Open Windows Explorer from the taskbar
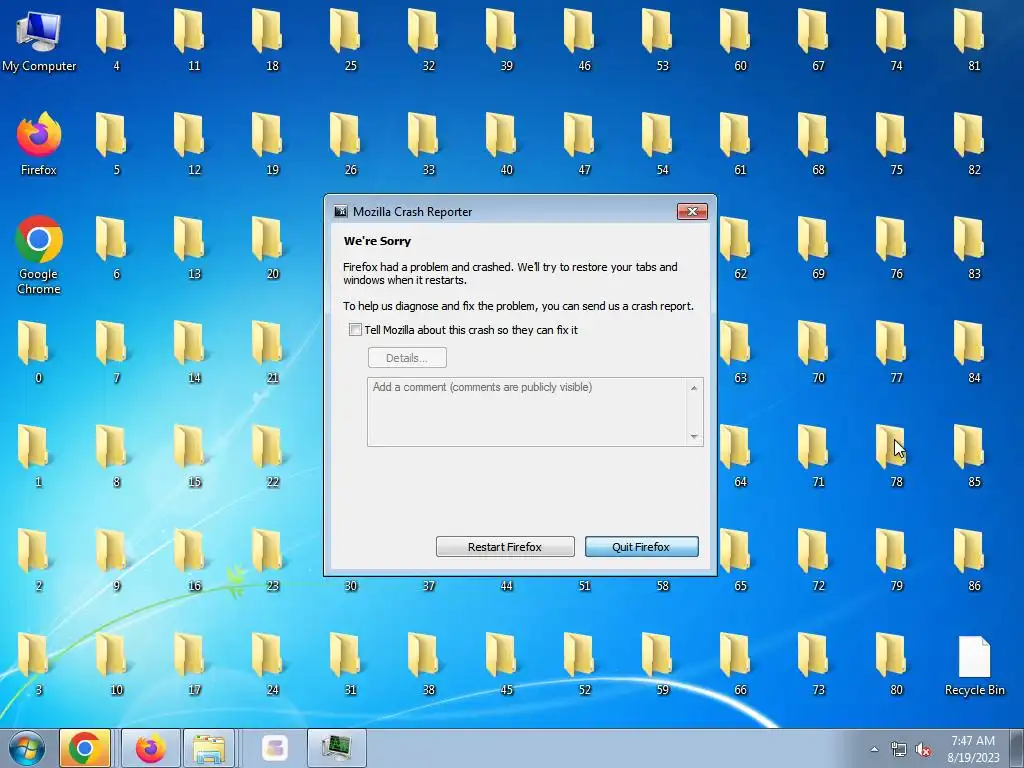This screenshot has width=1024, height=768. (209, 748)
